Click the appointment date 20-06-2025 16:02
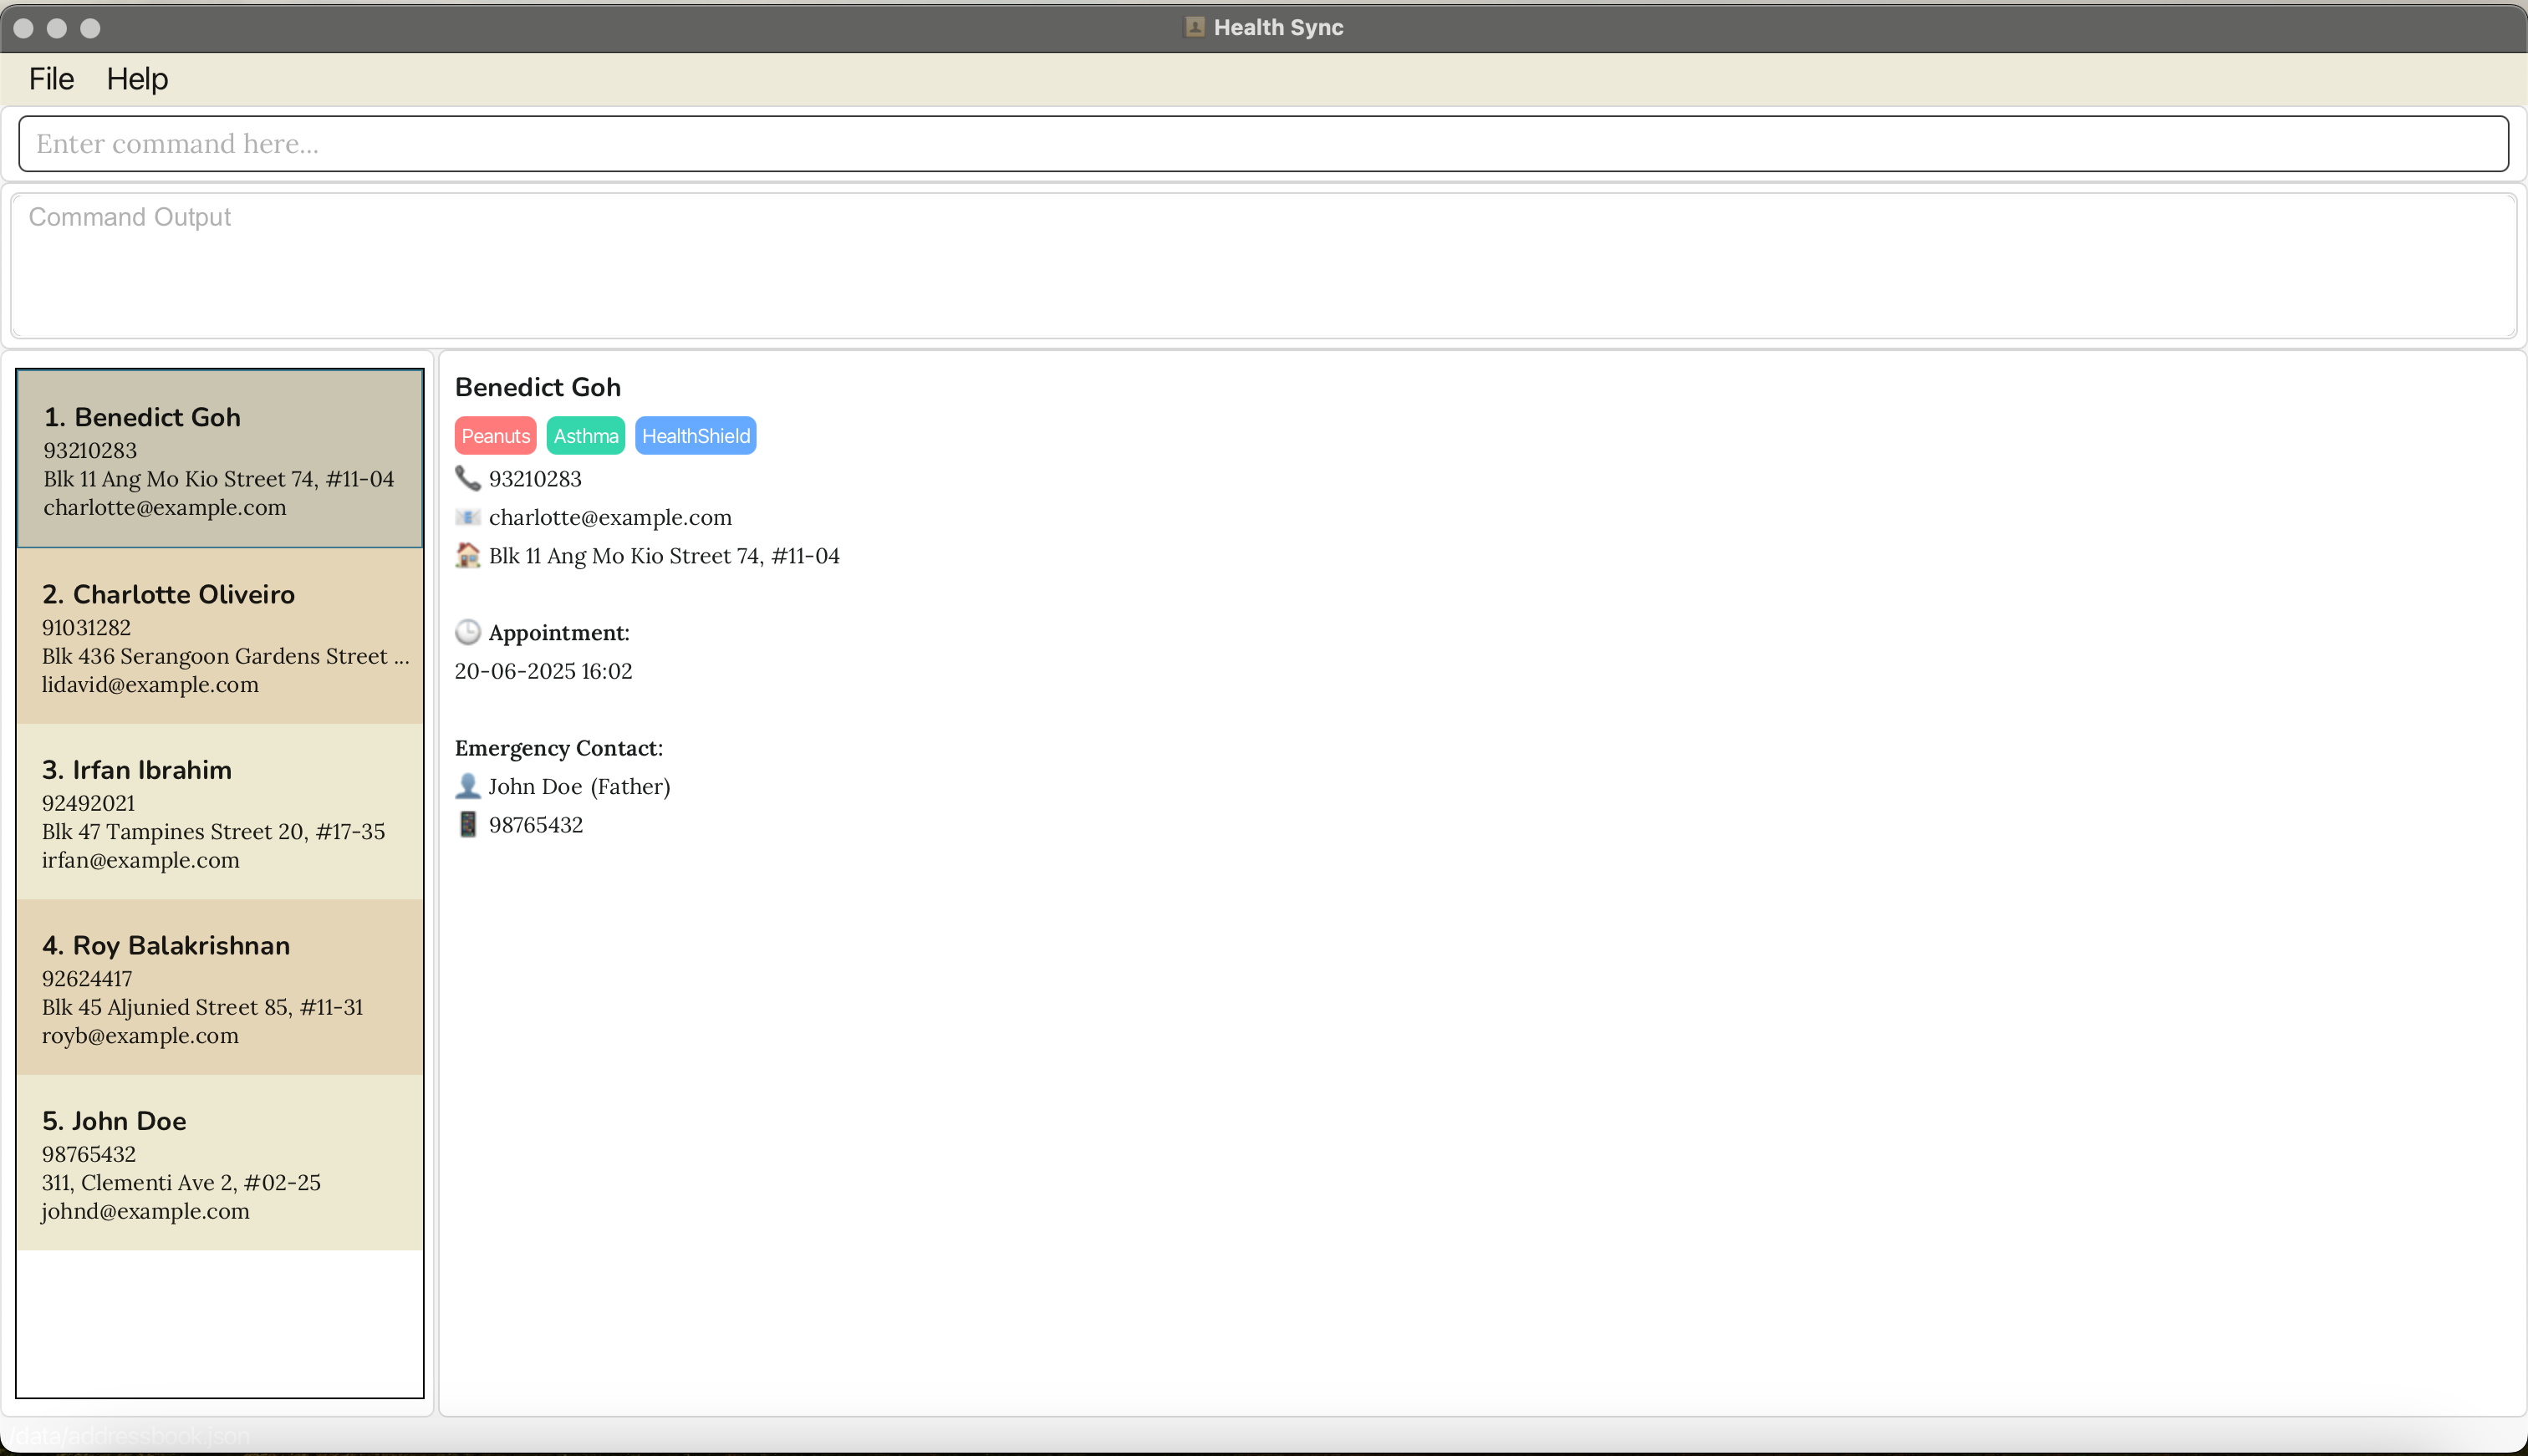2528x1456 pixels. pos(543,671)
